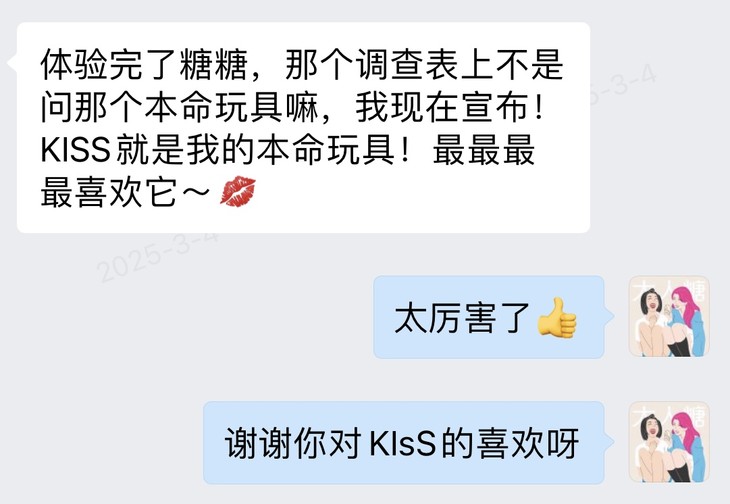Click 体验完了糖糖 at message start
The height and width of the screenshot is (504, 730).
click(143, 65)
